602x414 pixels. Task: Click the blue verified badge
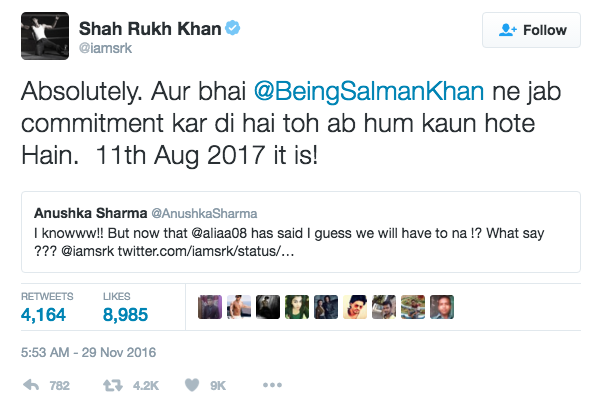click(x=234, y=29)
